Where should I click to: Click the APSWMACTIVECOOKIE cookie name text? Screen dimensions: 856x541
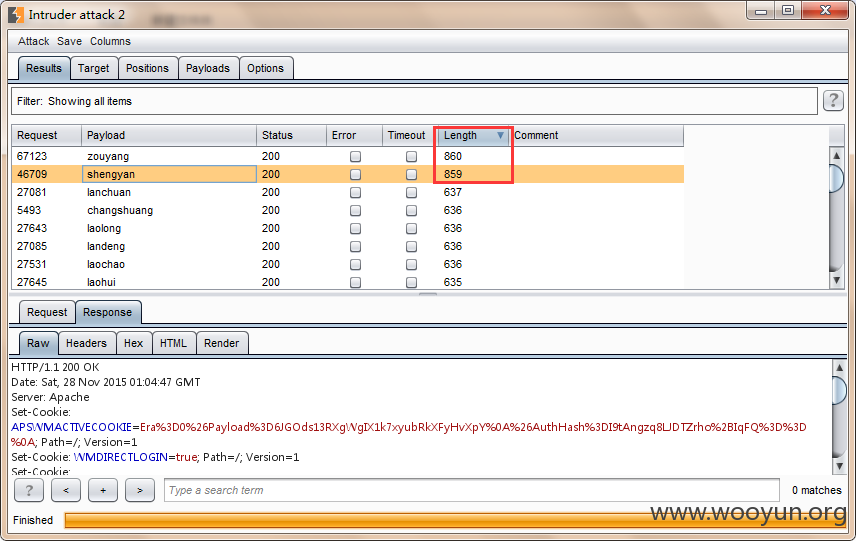72,427
